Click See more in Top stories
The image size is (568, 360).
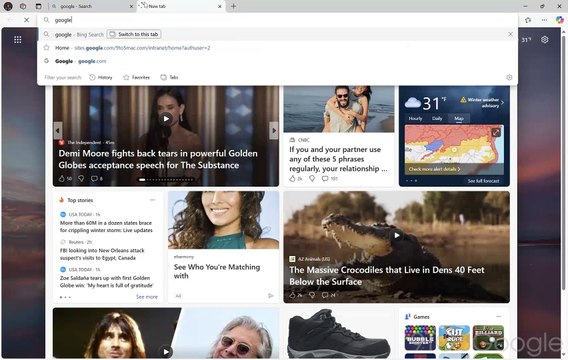pos(147,297)
